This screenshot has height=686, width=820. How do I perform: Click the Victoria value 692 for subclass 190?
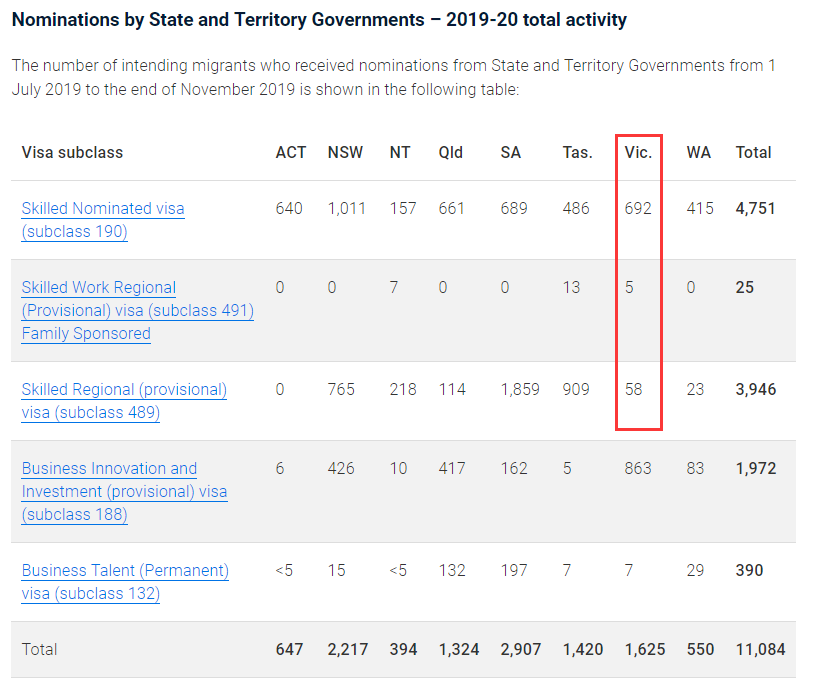[637, 209]
